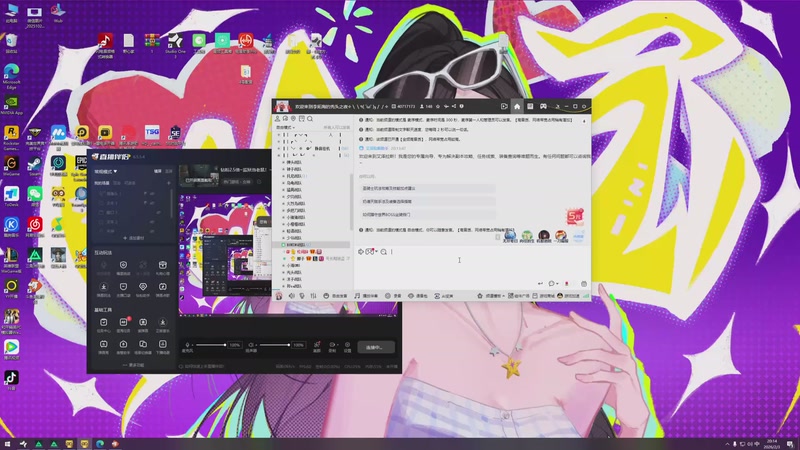Screen dimensions: 800x450
Task: Click the broadcast horn icon in YY input toolbar
Action: (x=361, y=252)
